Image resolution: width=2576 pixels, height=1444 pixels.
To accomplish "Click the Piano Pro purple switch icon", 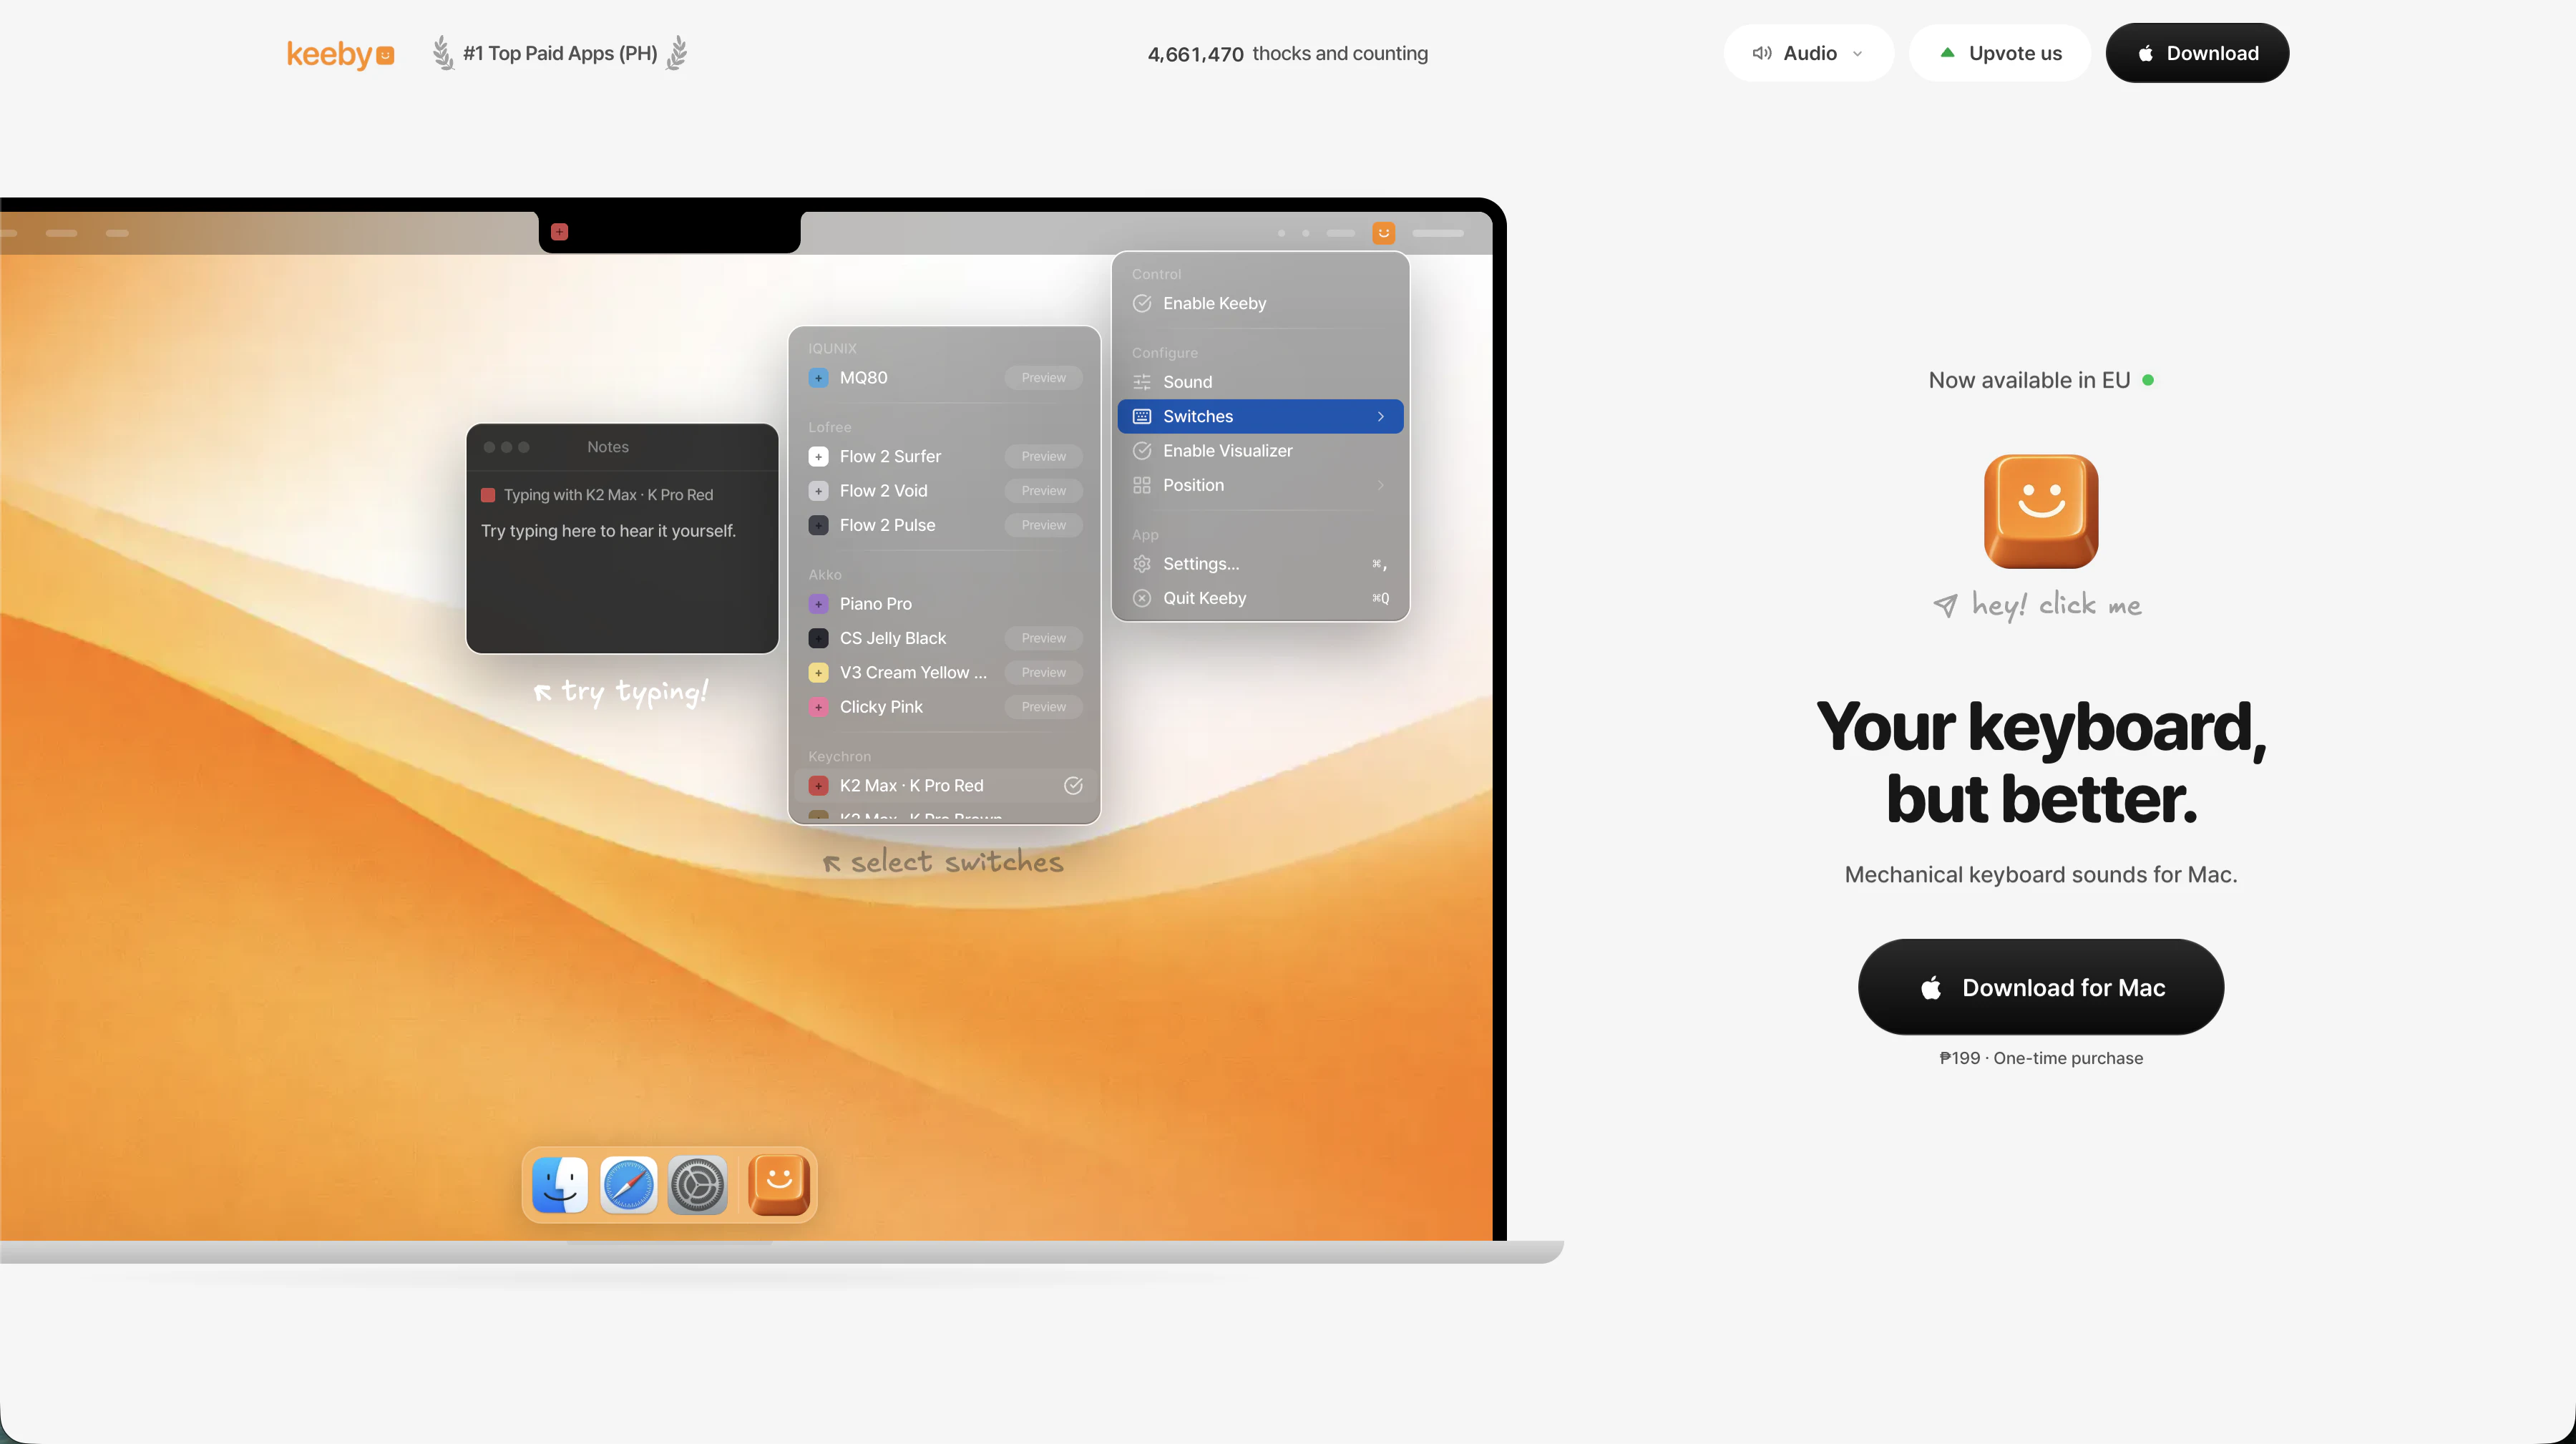I will click(x=818, y=604).
